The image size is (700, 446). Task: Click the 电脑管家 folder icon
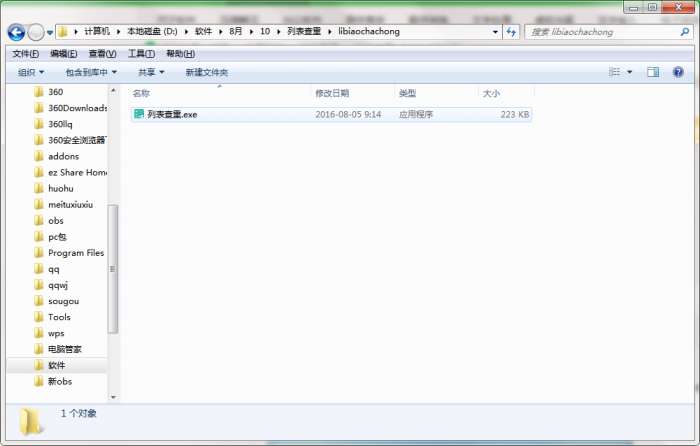click(39, 349)
